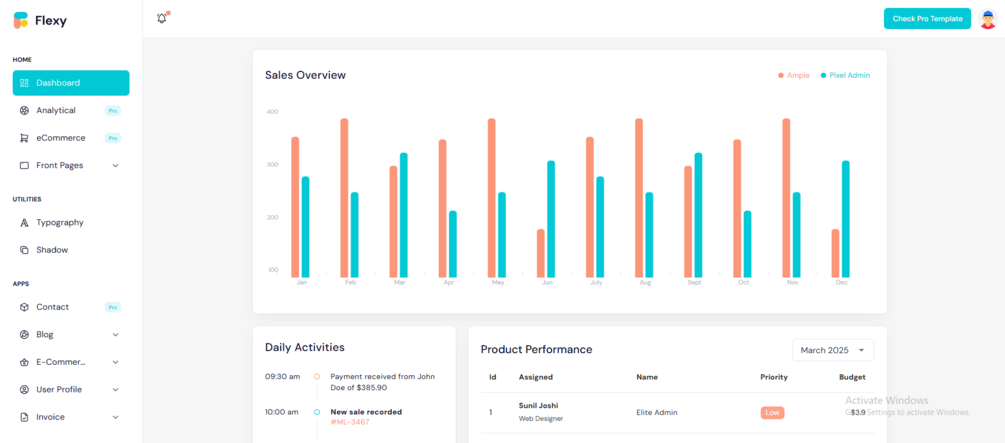This screenshot has height=443, width=1005.
Task: Toggle the Pixel Admin legend series
Action: pyautogui.click(x=845, y=75)
